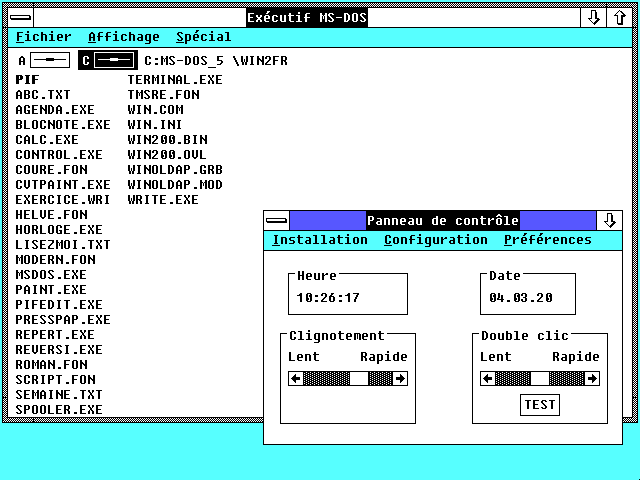This screenshot has height=480, width=640.
Task: Select file ABC.TXT
Action: (43, 95)
